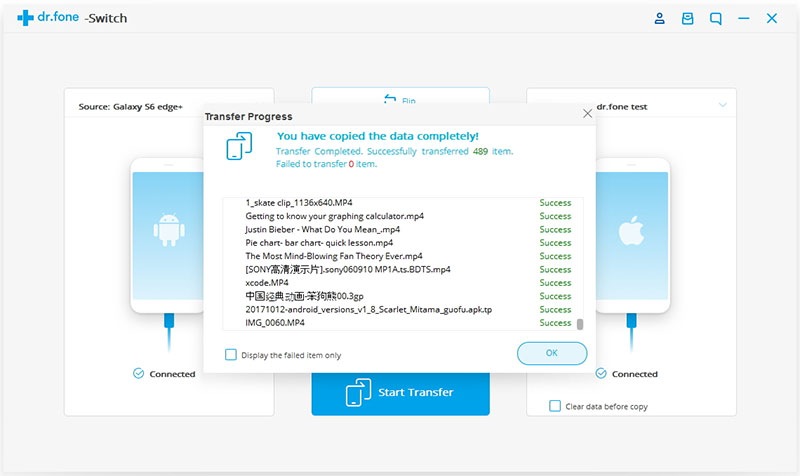Open the account profile icon

coord(659,19)
